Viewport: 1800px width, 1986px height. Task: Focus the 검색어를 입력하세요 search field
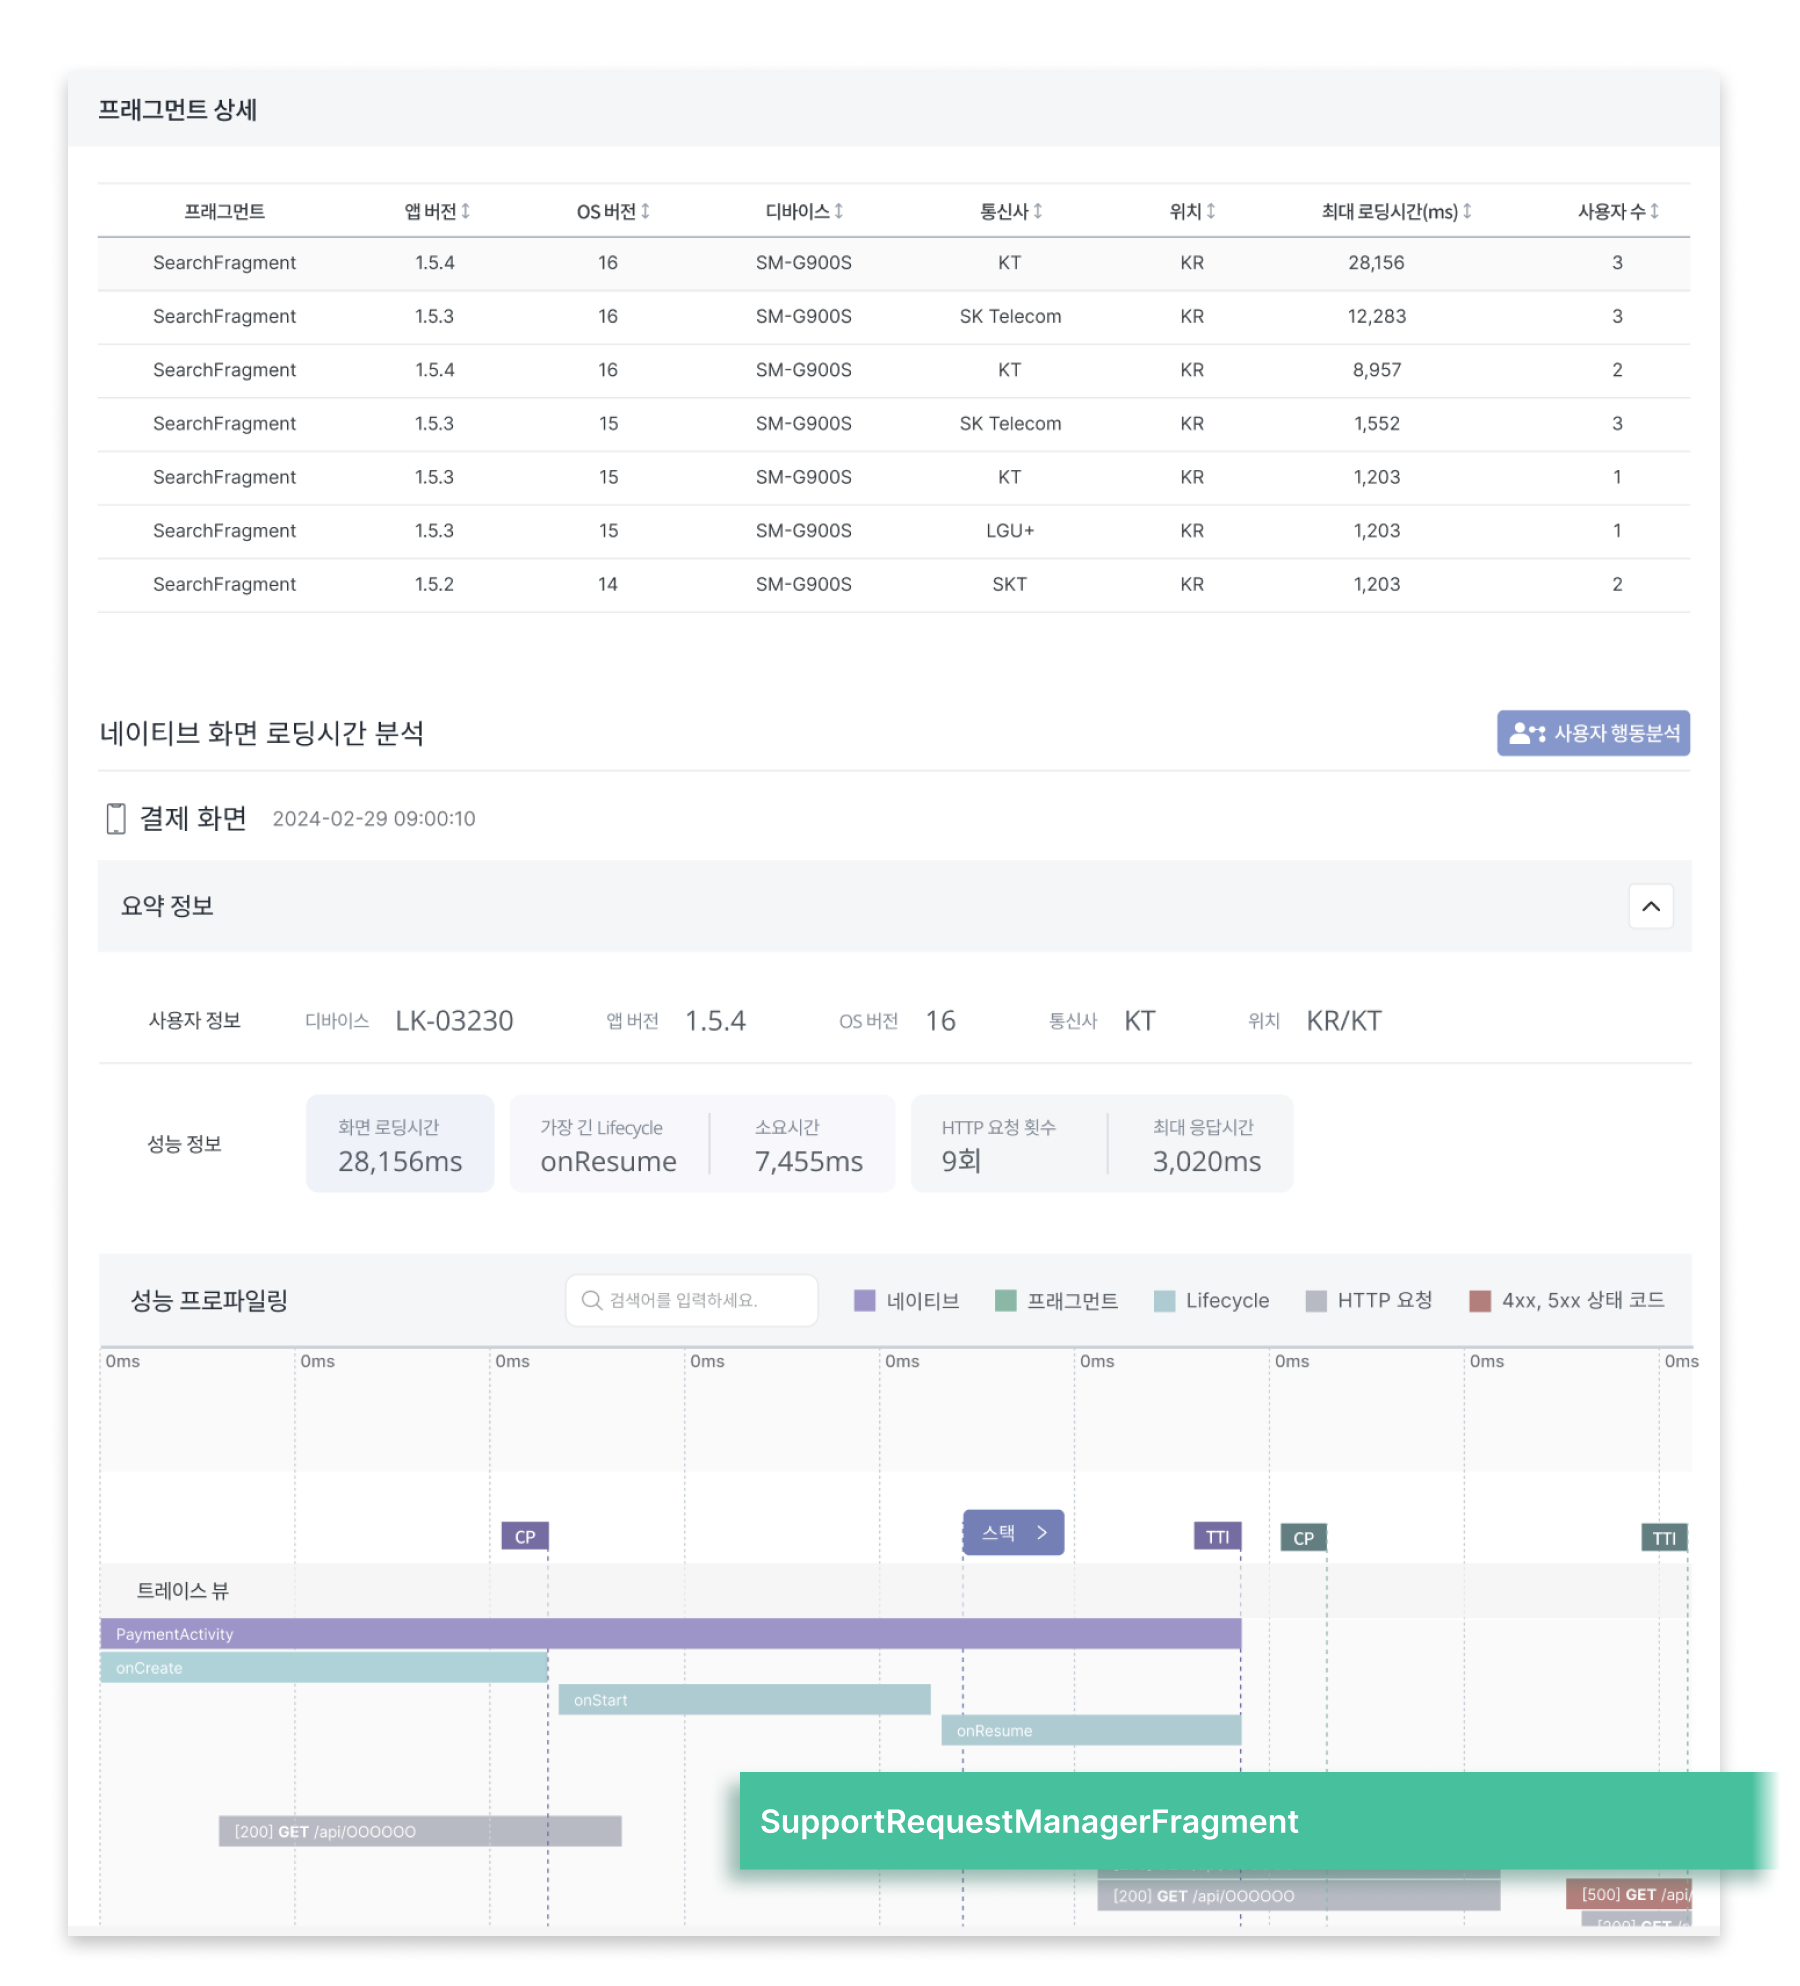(x=692, y=1300)
